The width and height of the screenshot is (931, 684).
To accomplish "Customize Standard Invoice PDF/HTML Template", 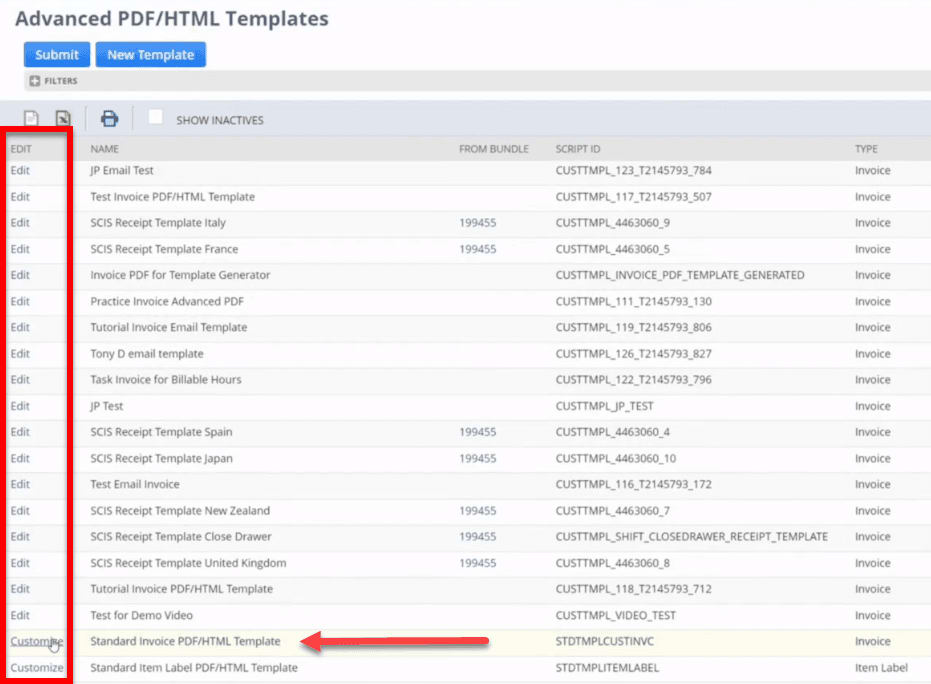I will [37, 641].
